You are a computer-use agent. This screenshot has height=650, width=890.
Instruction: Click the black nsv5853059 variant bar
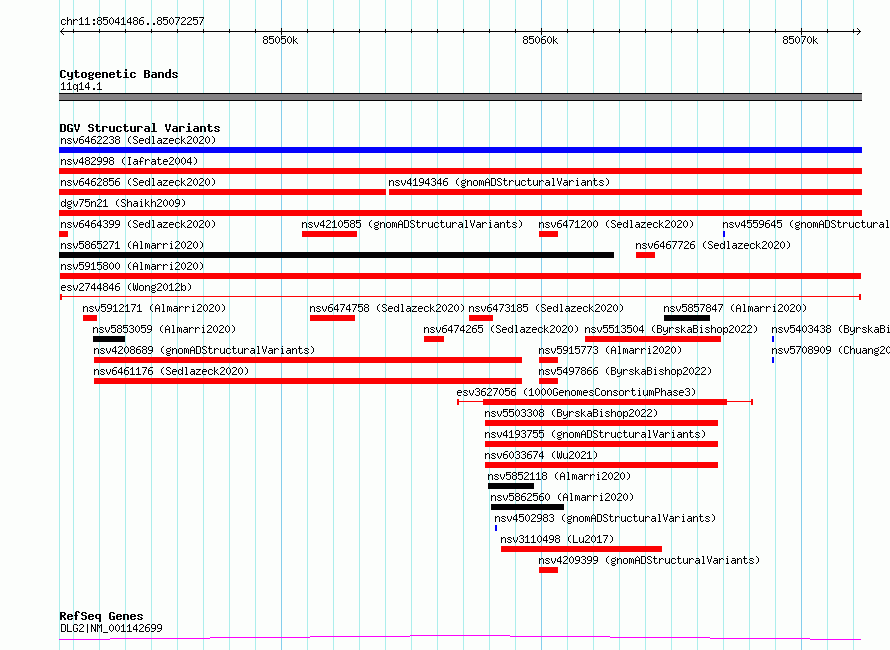click(x=109, y=339)
